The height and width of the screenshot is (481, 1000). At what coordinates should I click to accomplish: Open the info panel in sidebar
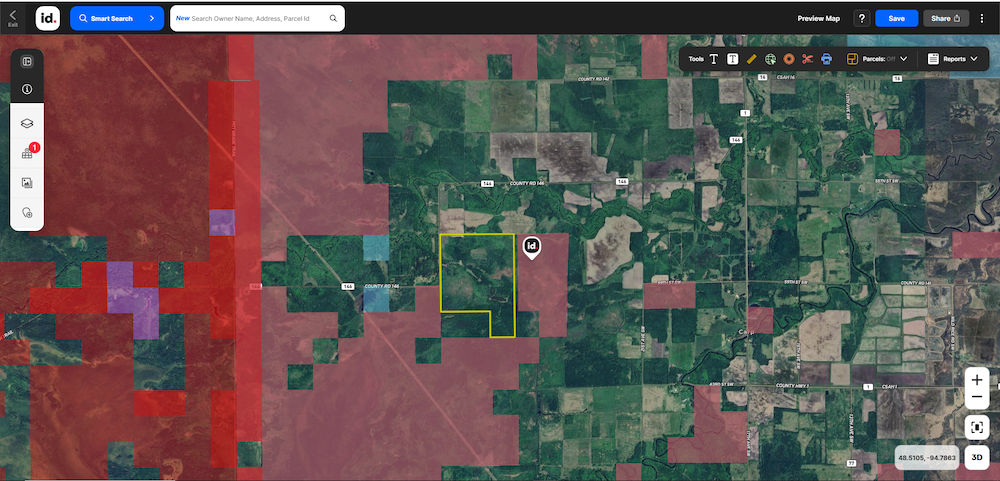tap(27, 89)
